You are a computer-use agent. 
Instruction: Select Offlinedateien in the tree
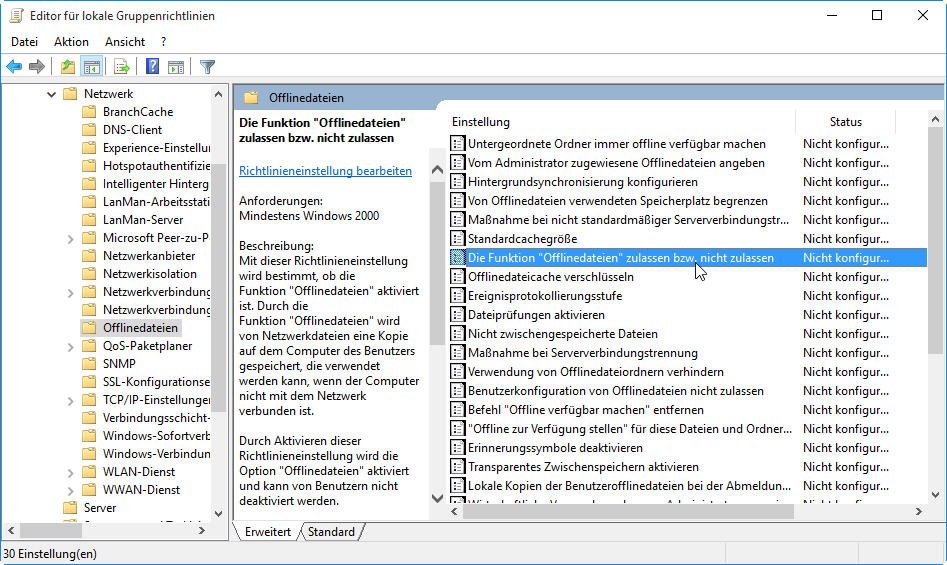pyautogui.click(x=140, y=328)
